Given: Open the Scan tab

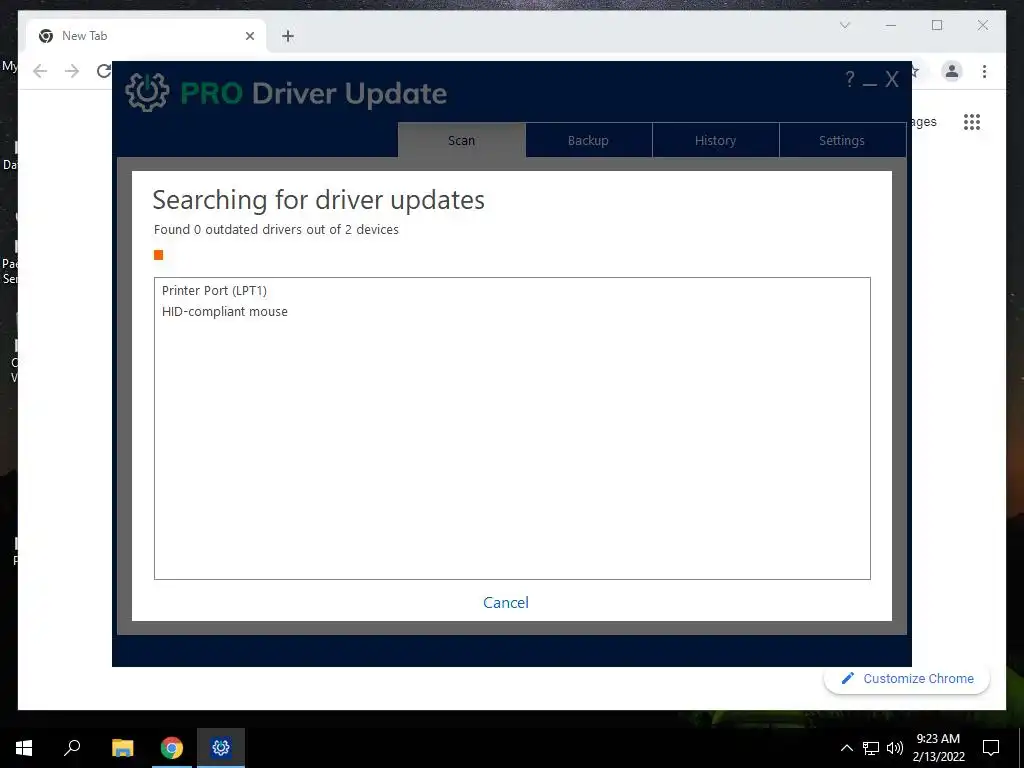Looking at the screenshot, I should 461,140.
